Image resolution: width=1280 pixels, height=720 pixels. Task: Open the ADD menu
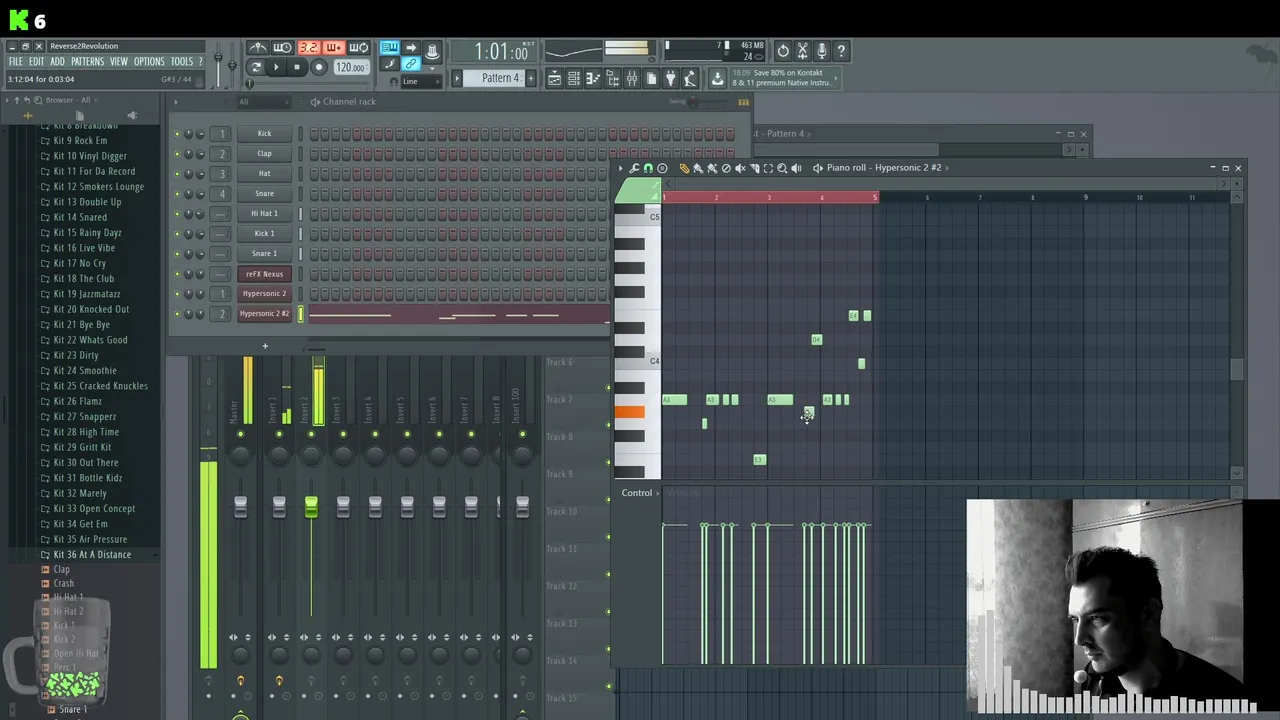[57, 62]
